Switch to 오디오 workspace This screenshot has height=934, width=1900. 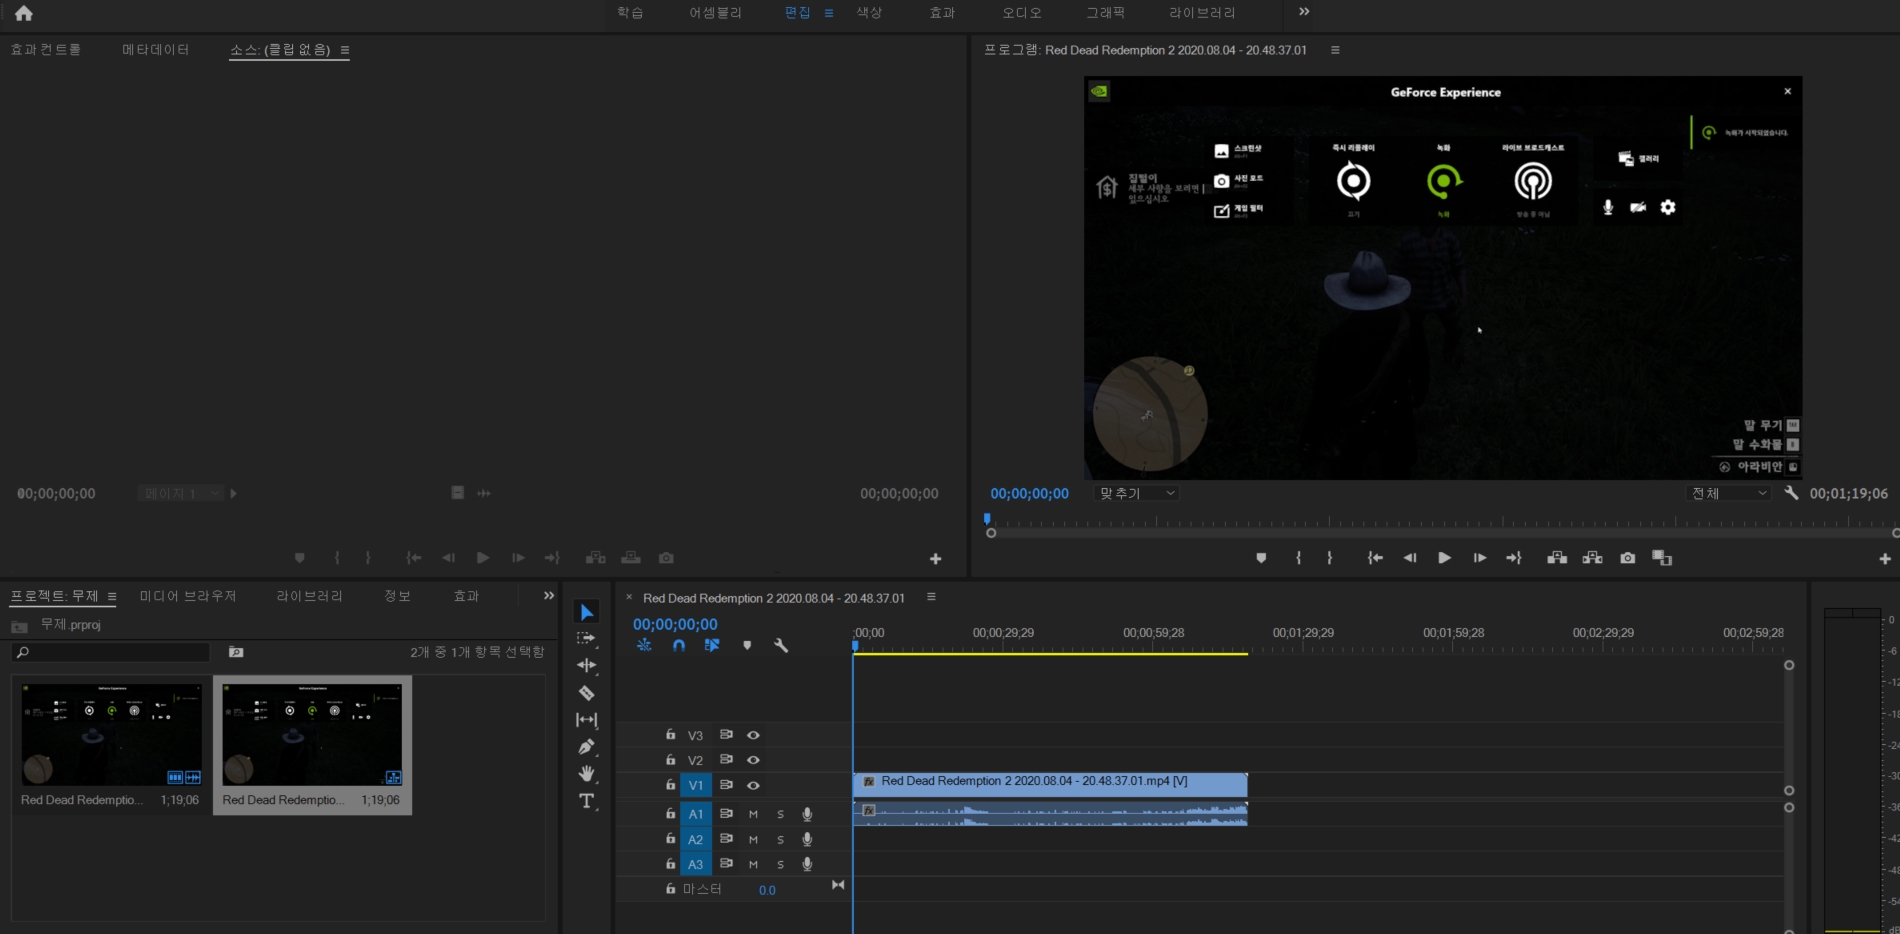[x=1022, y=13]
